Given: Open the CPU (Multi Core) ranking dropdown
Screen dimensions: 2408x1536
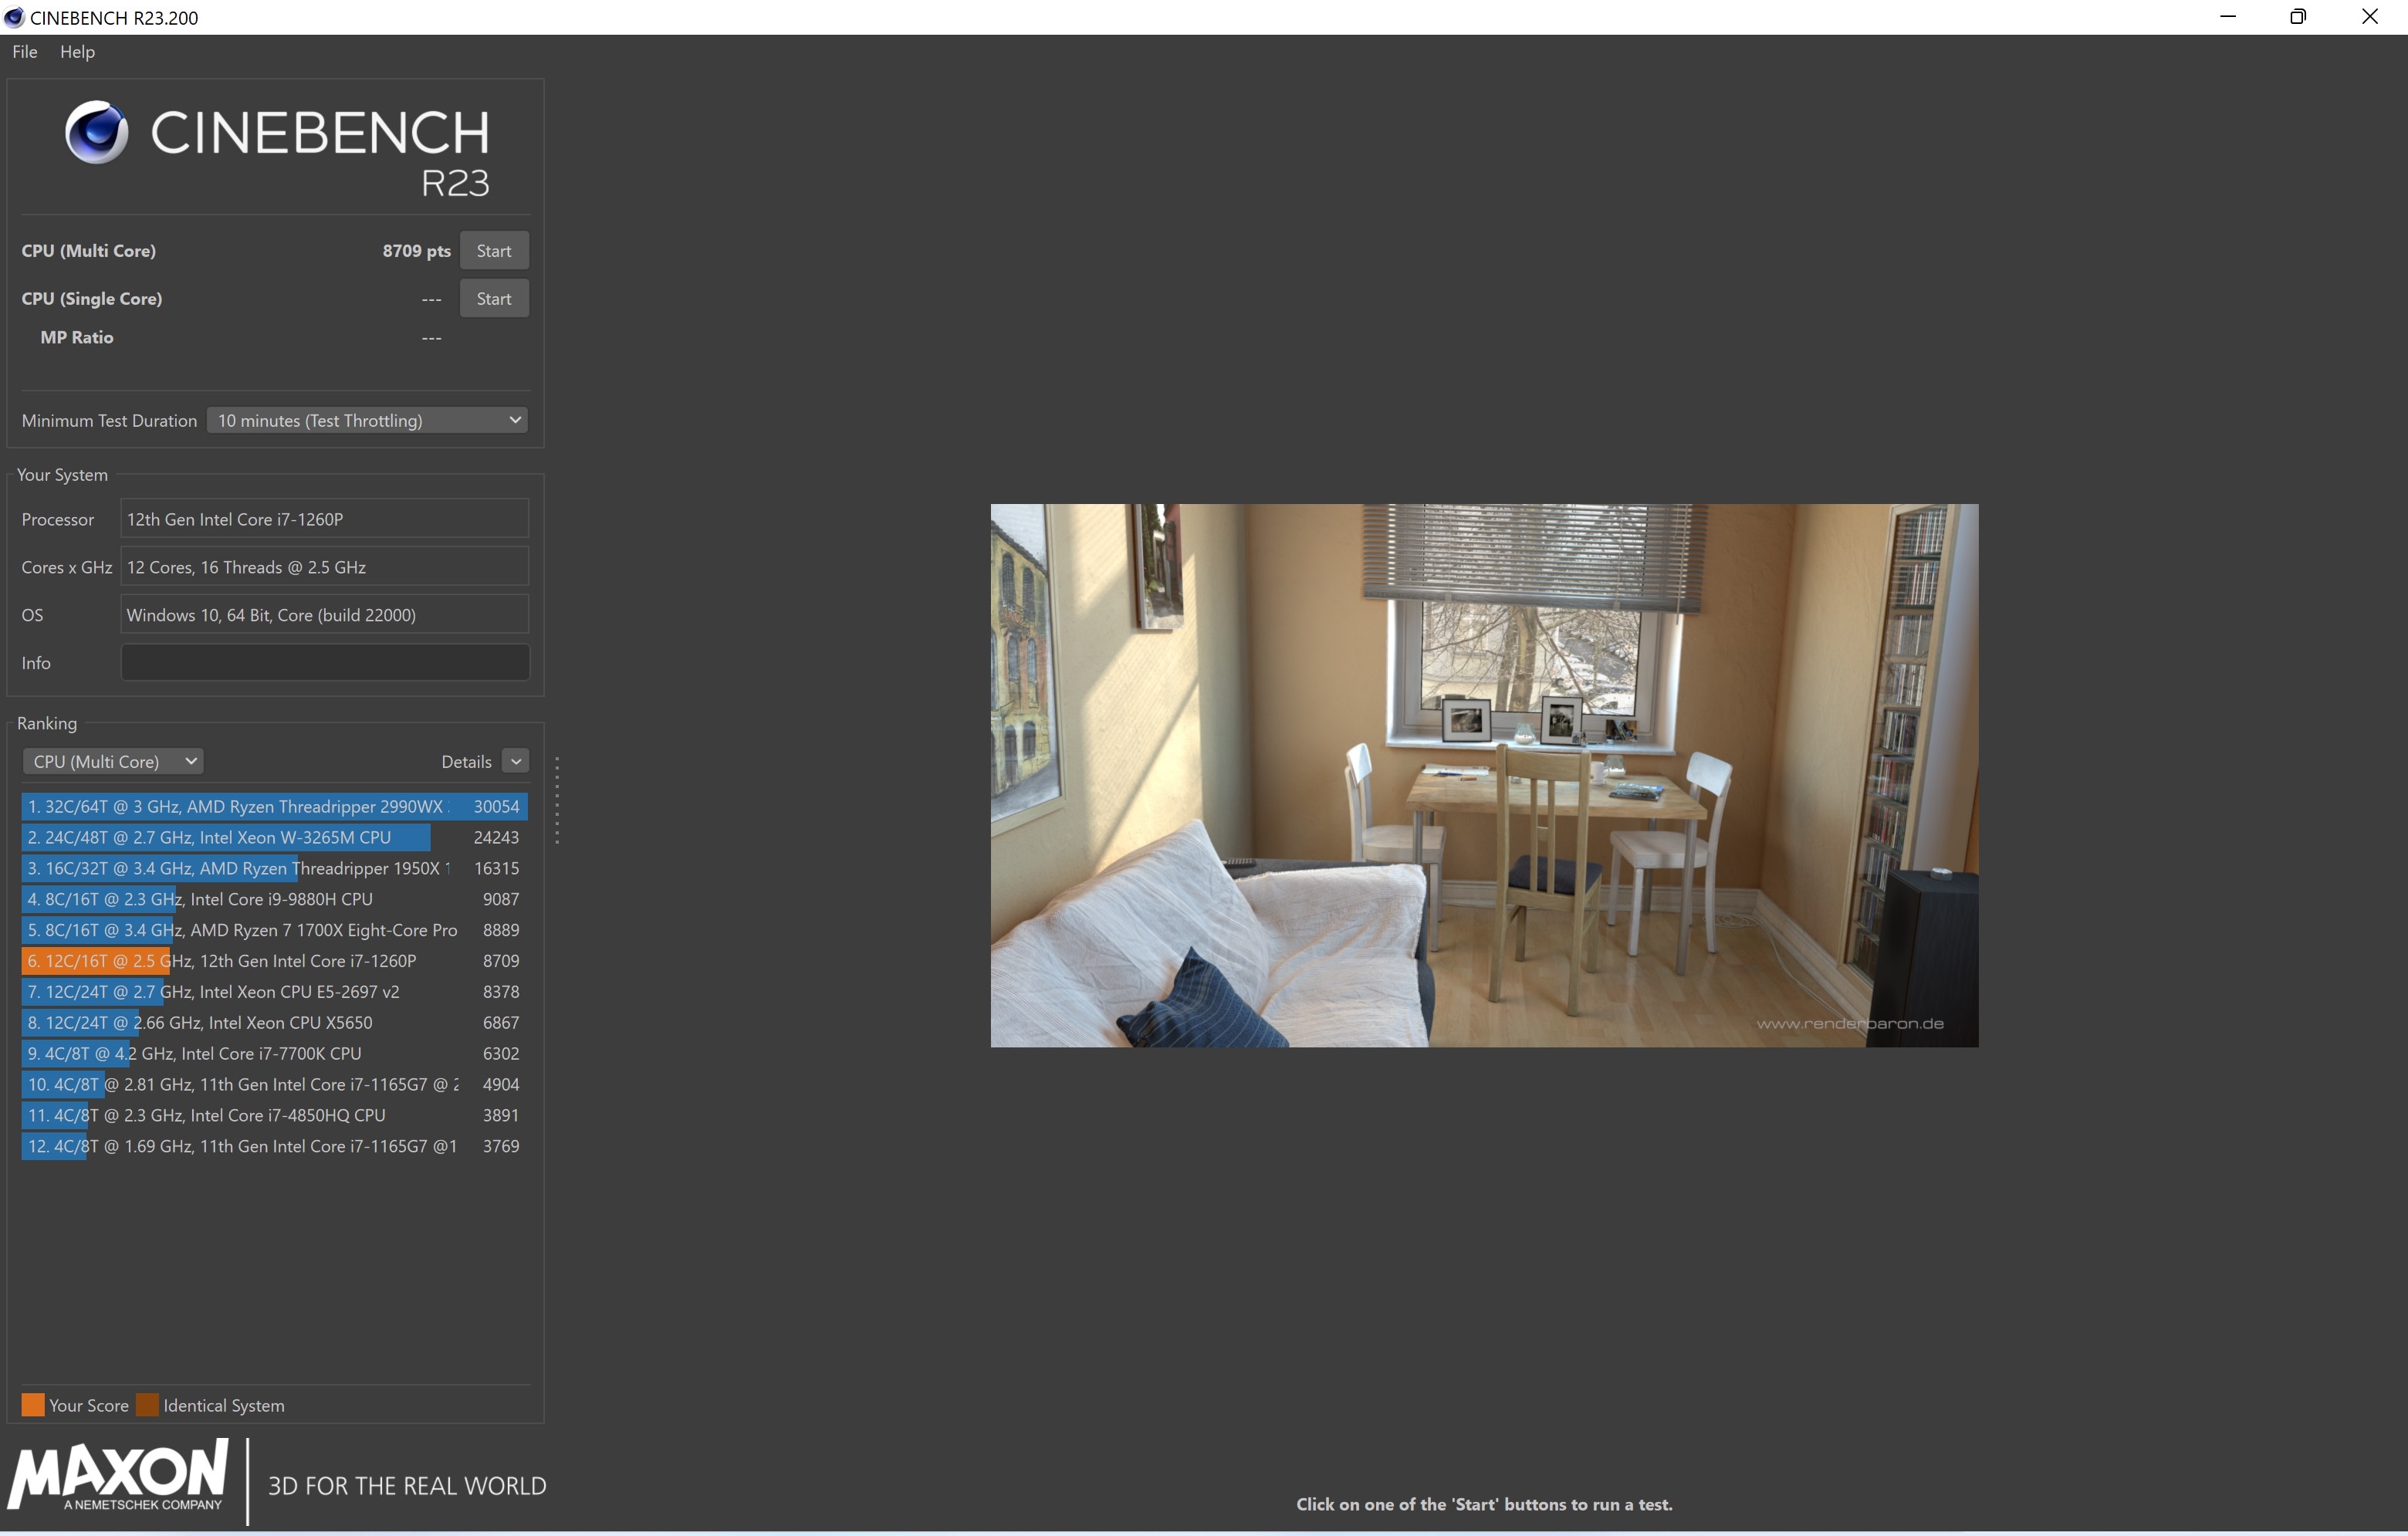Looking at the screenshot, I should (113, 761).
